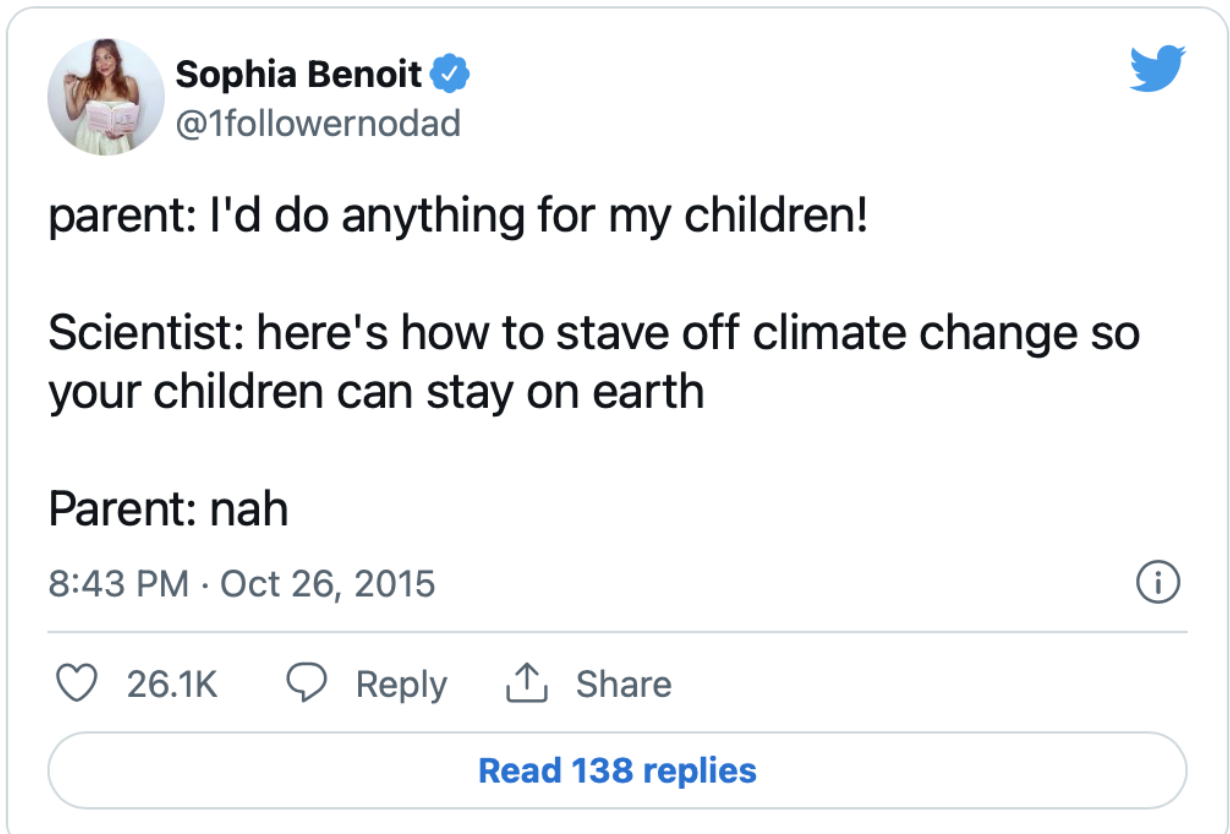Click the "your children can stay on earth" line
This screenshot has height=834, width=1230.
point(376,392)
